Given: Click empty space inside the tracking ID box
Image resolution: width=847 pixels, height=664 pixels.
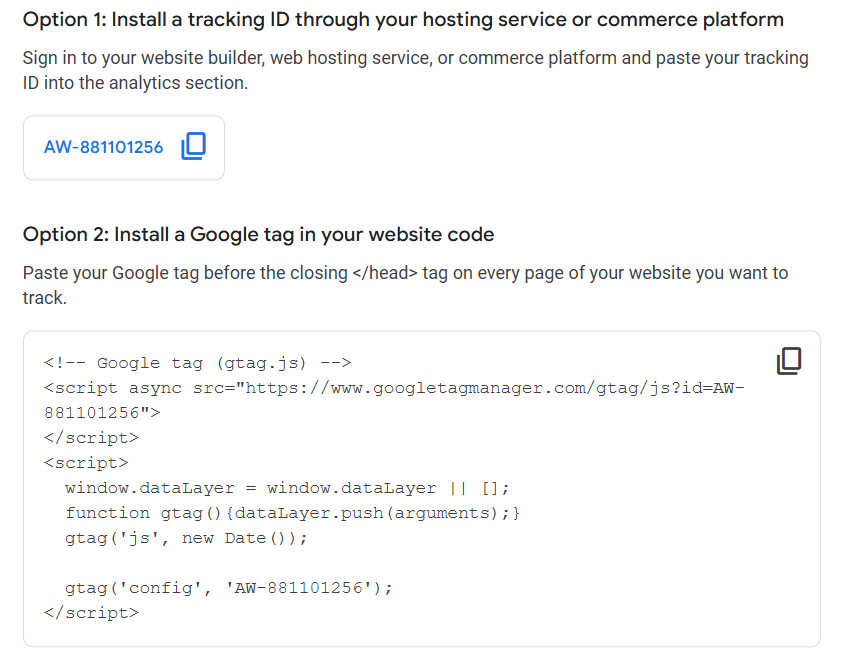Looking at the screenshot, I should pos(124,168).
